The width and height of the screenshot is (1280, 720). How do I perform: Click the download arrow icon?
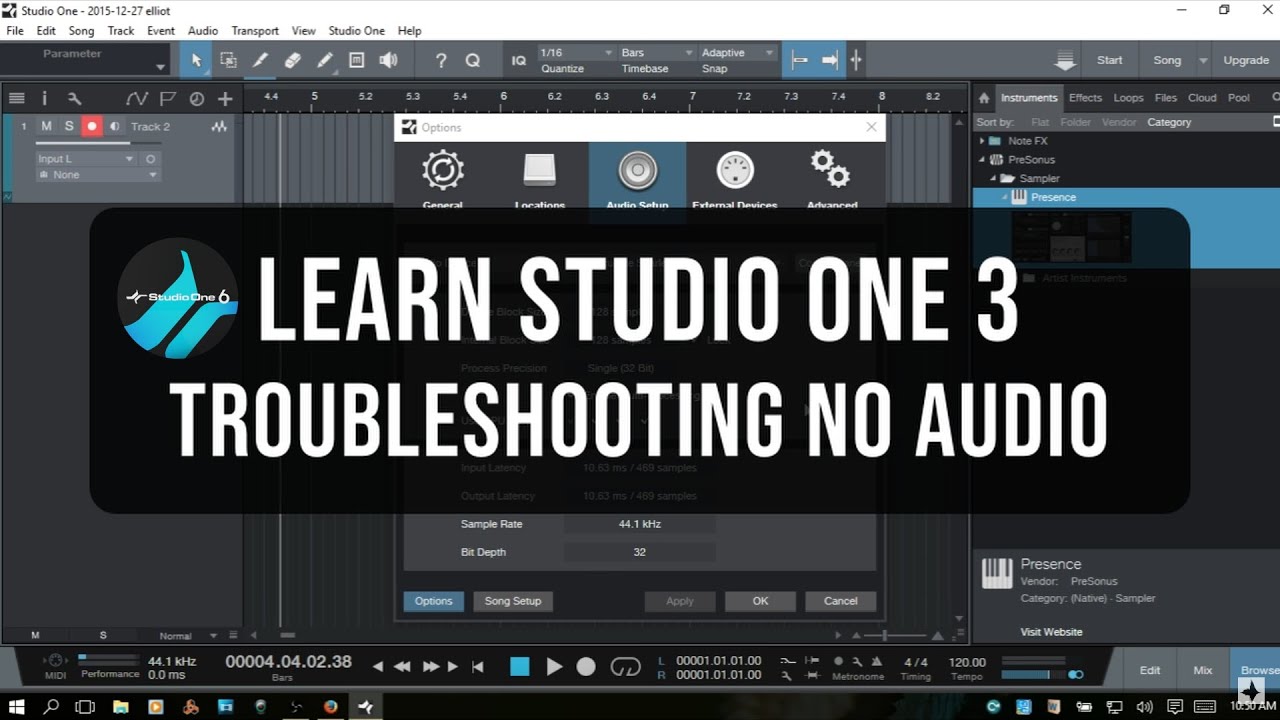(1065, 60)
